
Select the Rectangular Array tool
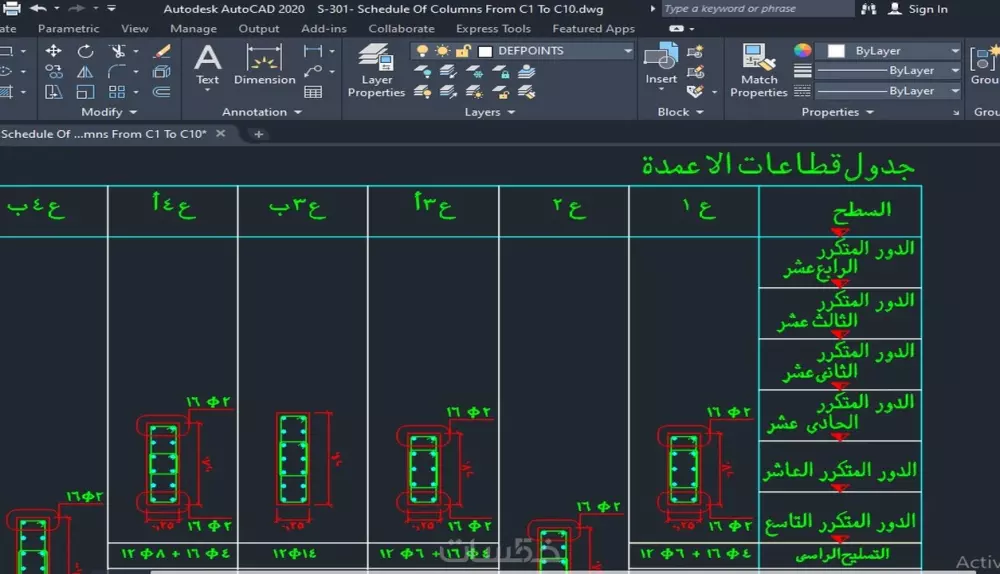pos(117,92)
